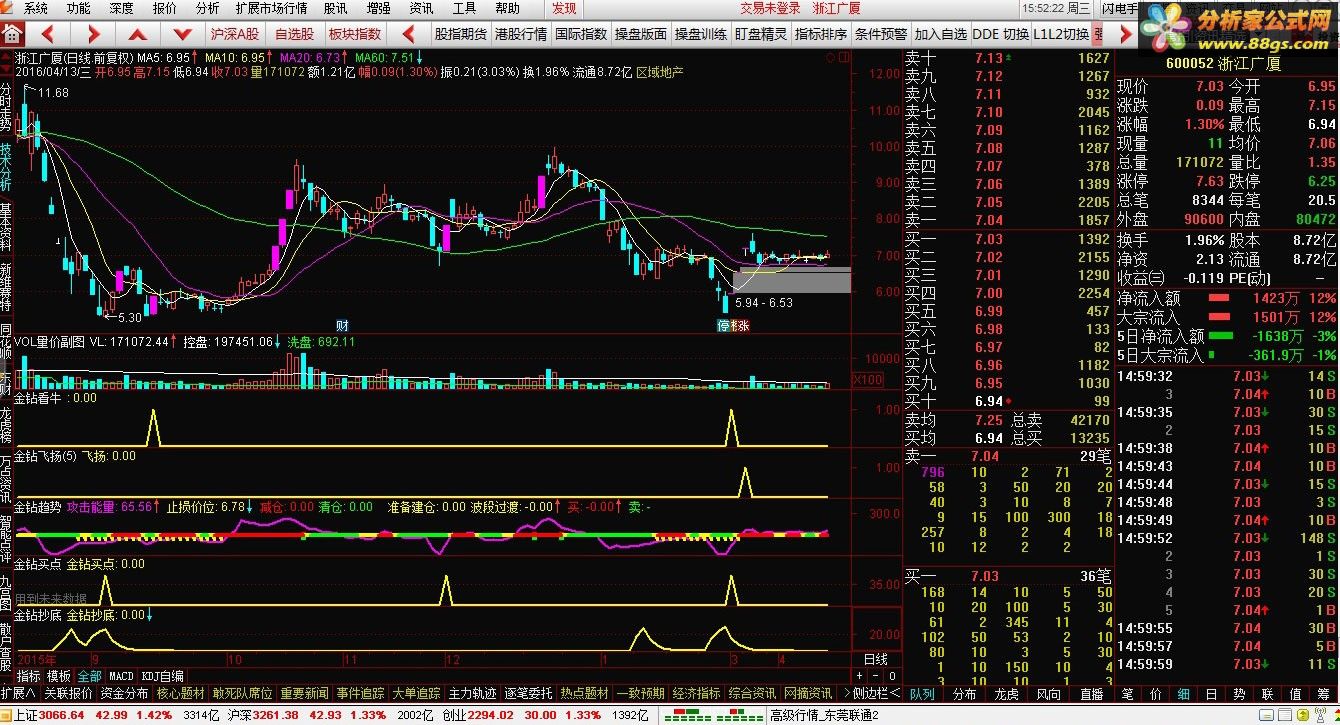This screenshot has height=725, width=1340.
Task: Open the 重要新闻 bottom tab
Action: [304, 693]
